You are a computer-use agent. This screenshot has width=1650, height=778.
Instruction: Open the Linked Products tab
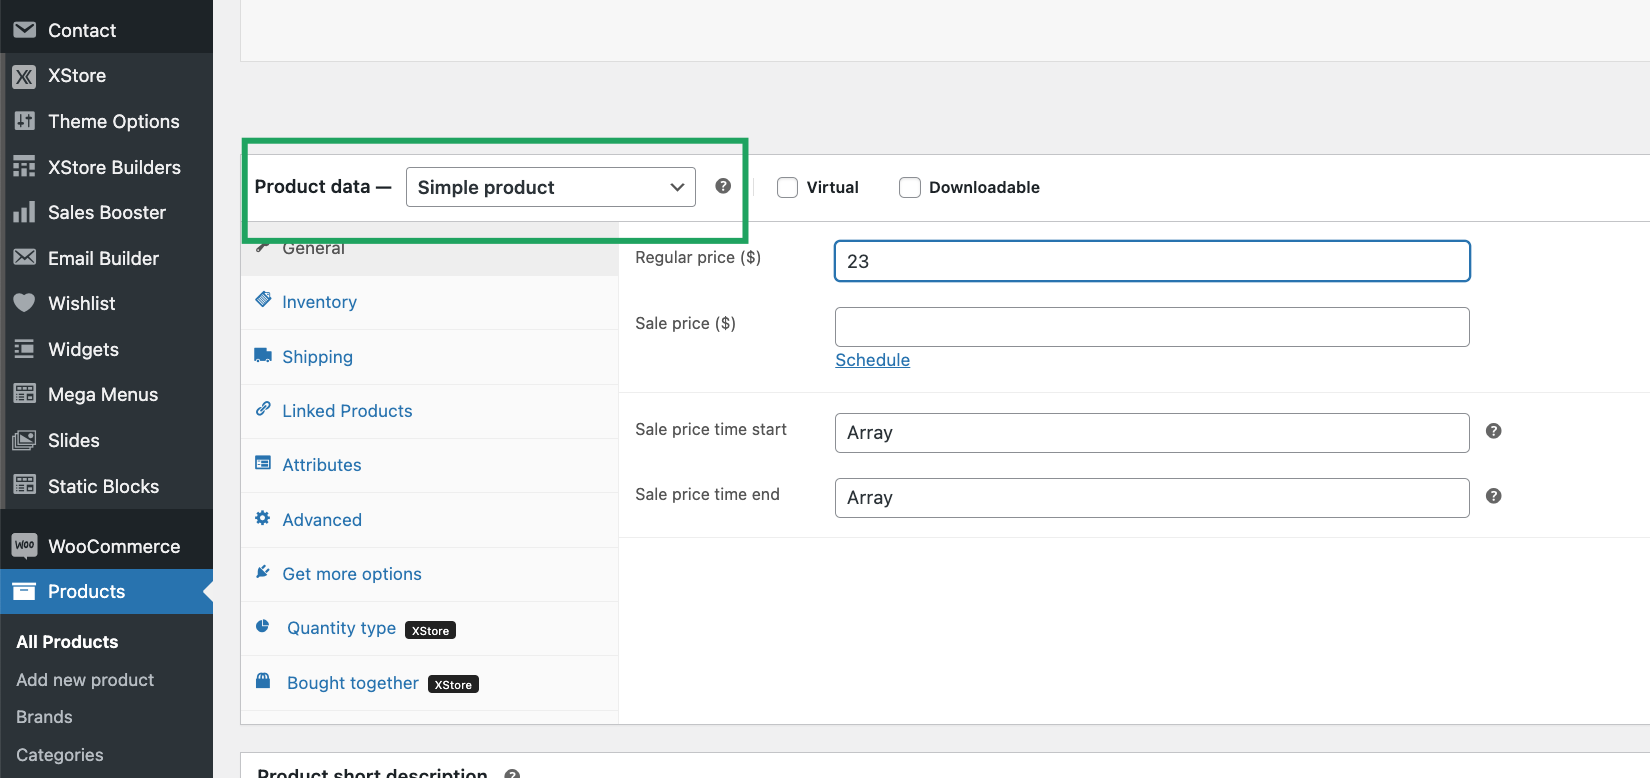430,411
